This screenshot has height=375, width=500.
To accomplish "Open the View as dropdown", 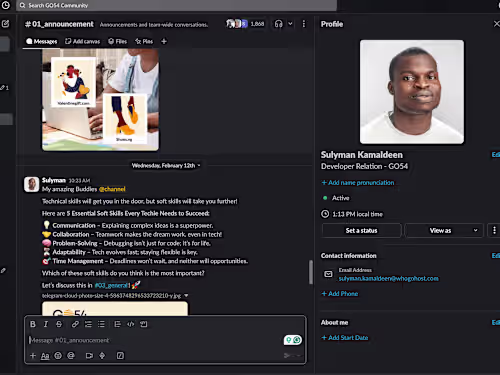I will [x=444, y=230].
